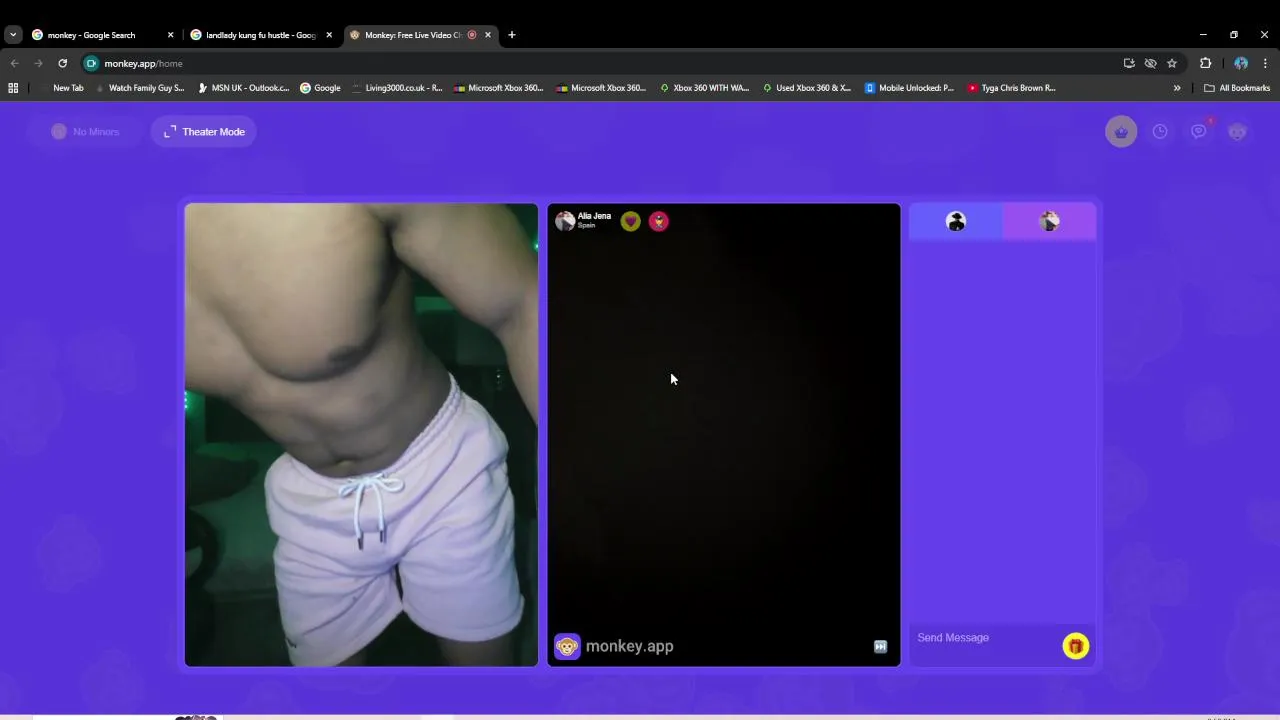The height and width of the screenshot is (720, 1280).
Task: Click the recording indicator on the Monkey tab
Action: 472,35
